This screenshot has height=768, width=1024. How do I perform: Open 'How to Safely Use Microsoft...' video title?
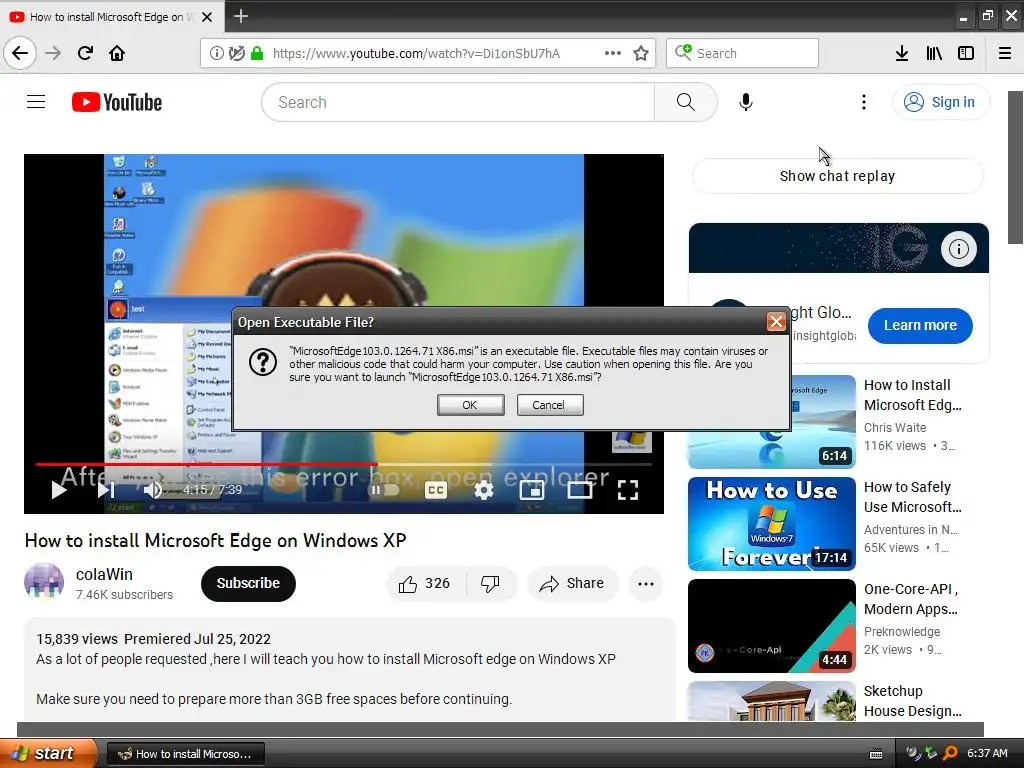pyautogui.click(x=912, y=497)
